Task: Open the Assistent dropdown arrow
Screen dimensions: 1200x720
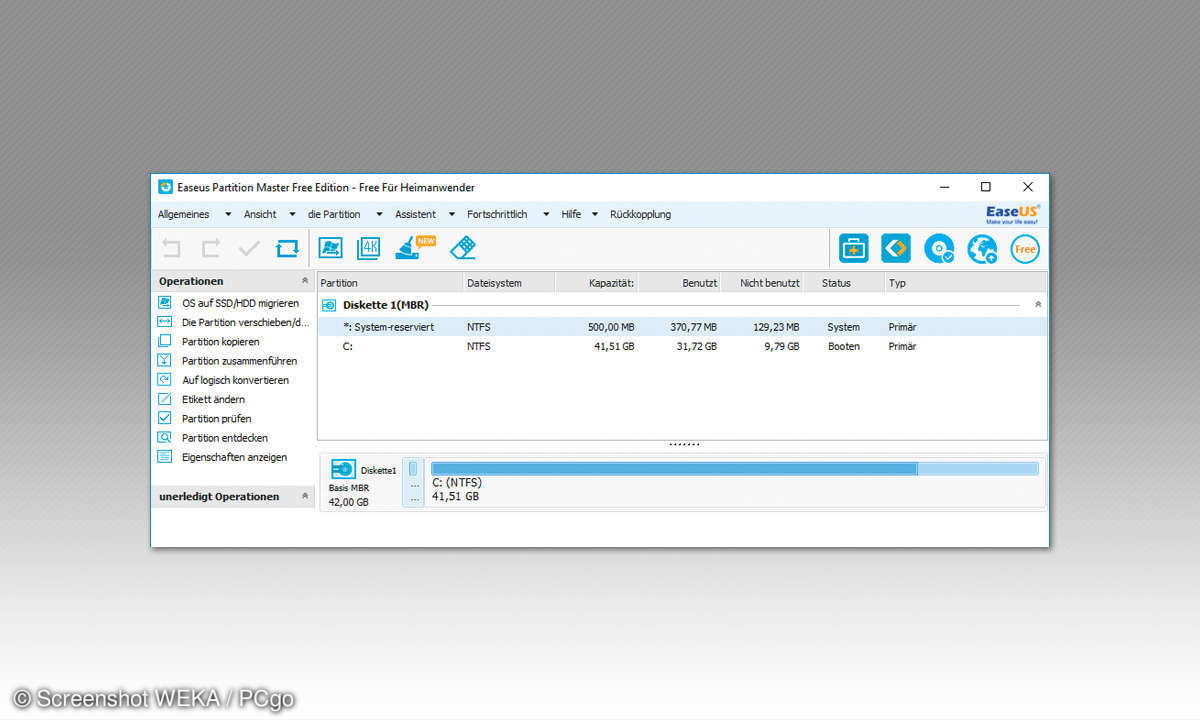Action: [451, 215]
